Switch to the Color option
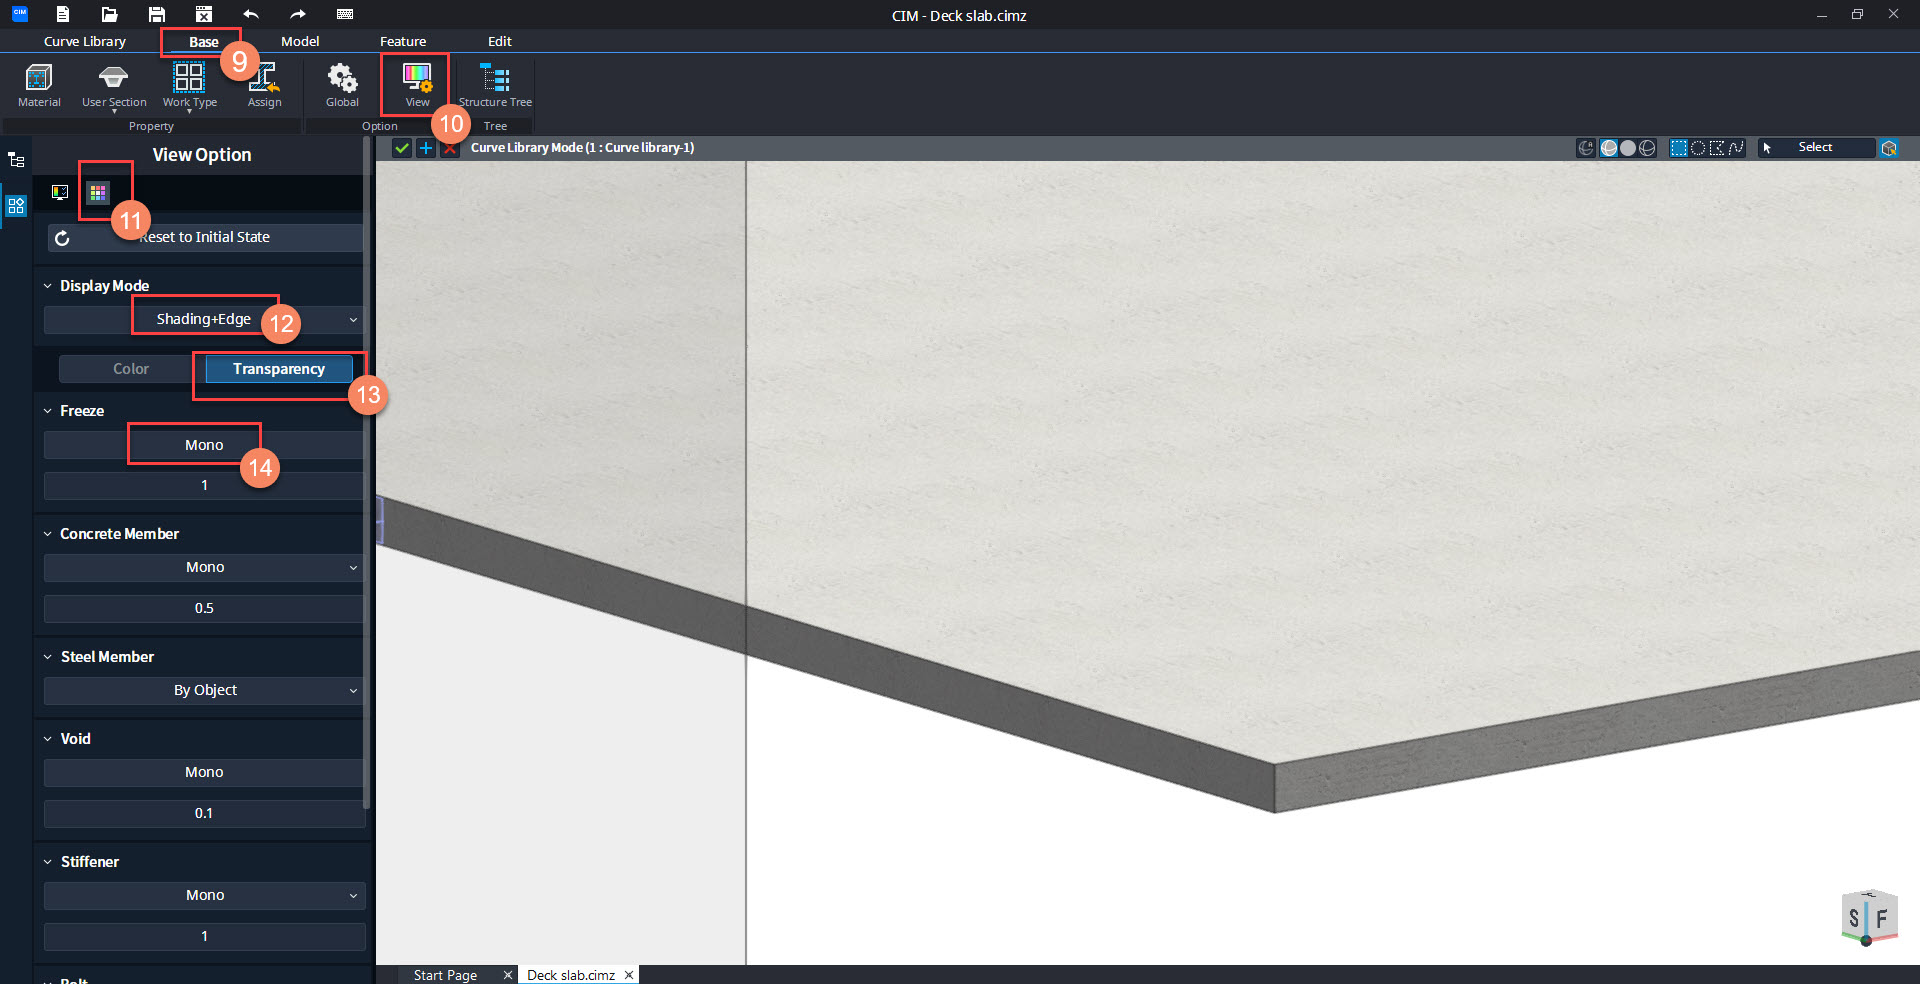This screenshot has height=984, width=1920. [131, 369]
